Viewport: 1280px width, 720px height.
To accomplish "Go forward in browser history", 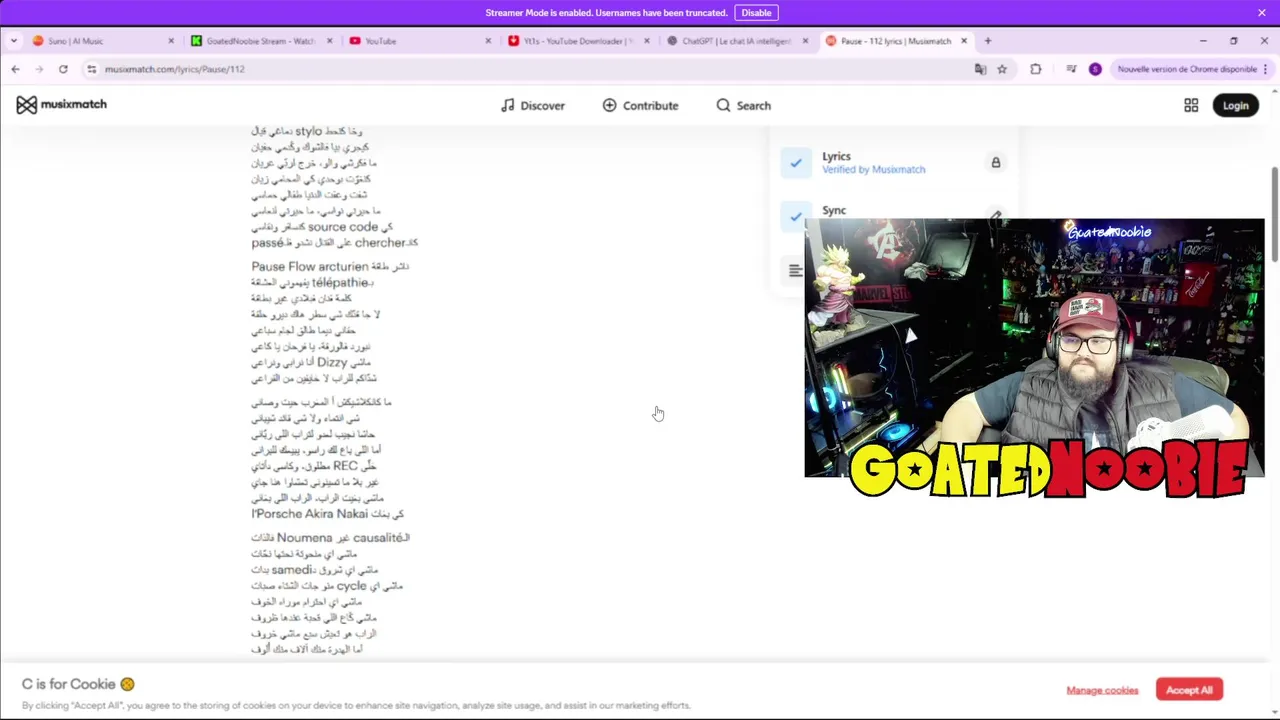I will coord(39,69).
